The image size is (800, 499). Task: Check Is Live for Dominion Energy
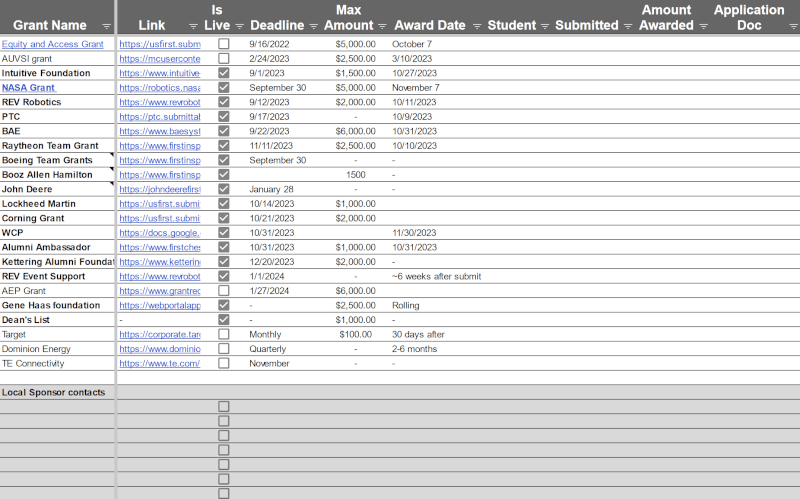[x=223, y=349]
